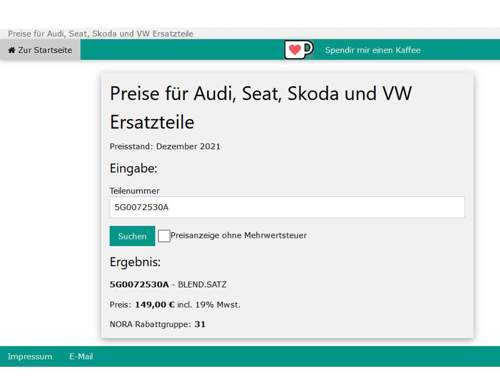This screenshot has height=381, width=500.
Task: Click the Teilenummer input field
Action: coord(287,207)
